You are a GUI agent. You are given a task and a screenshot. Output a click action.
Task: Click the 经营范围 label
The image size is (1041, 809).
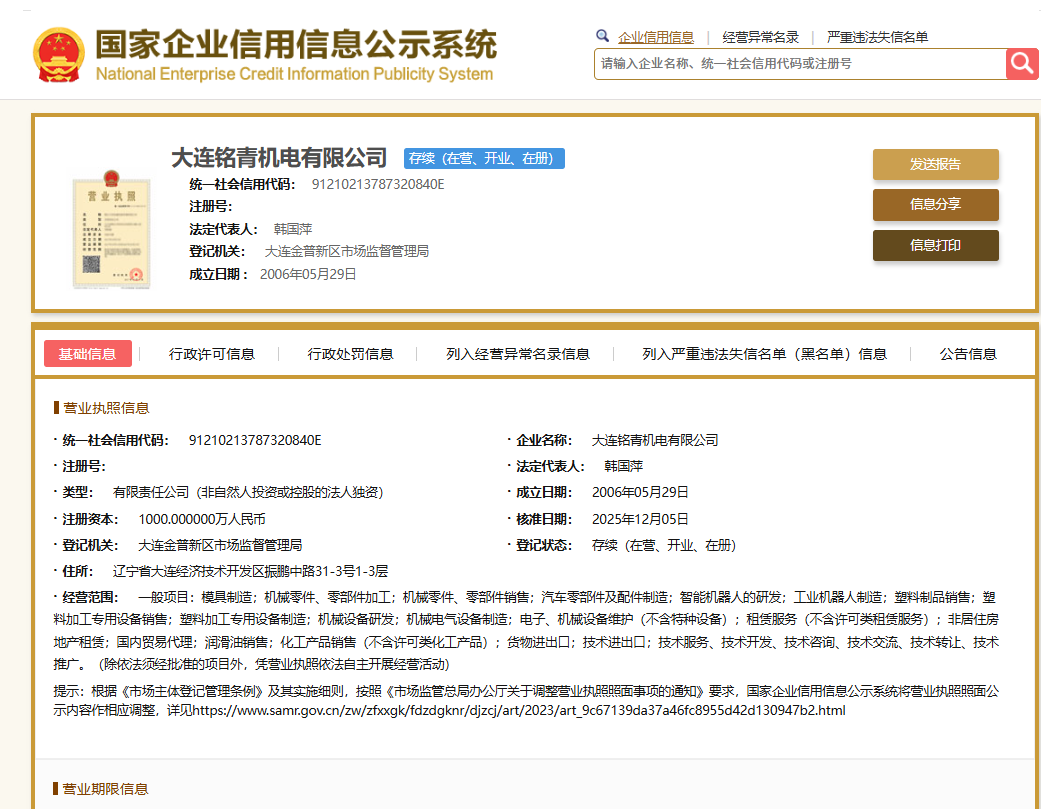point(90,597)
